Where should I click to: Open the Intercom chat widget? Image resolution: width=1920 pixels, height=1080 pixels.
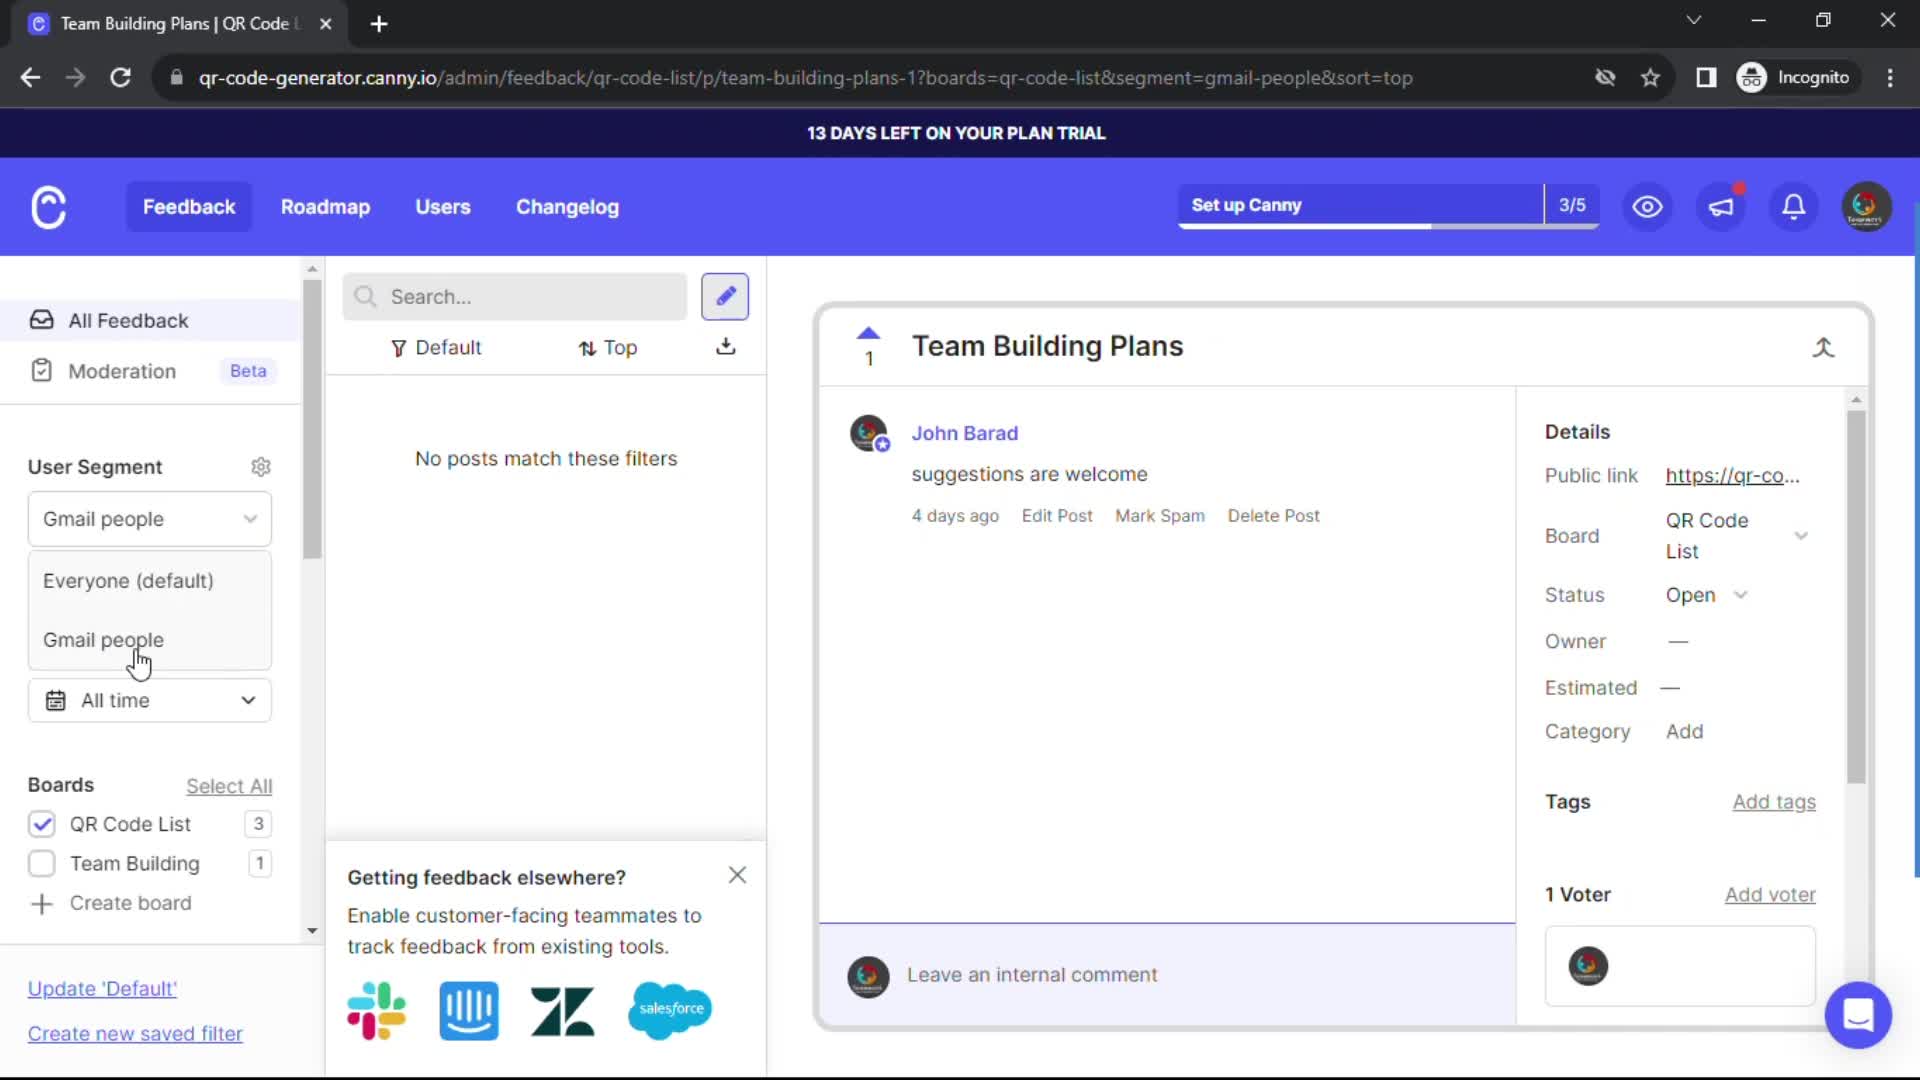1857,1015
